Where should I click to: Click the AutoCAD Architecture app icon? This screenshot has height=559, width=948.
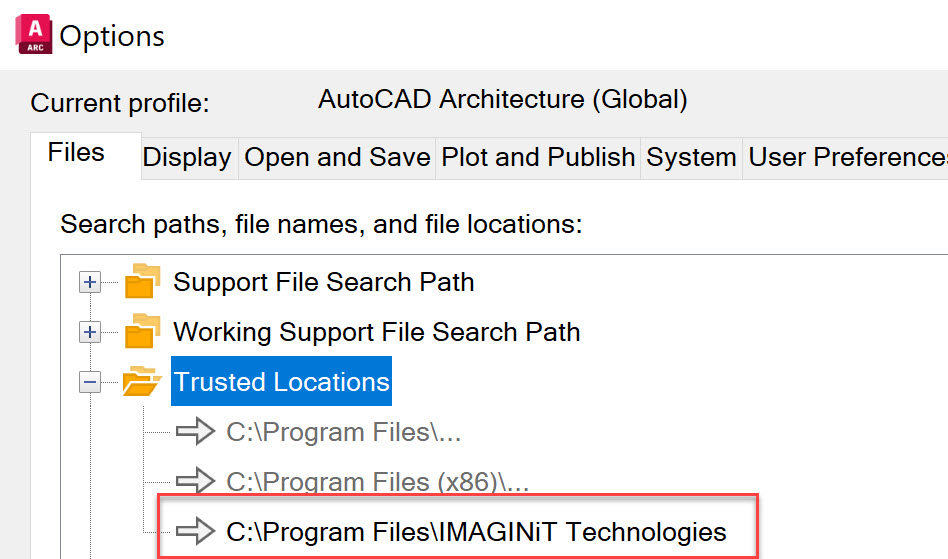35,33
